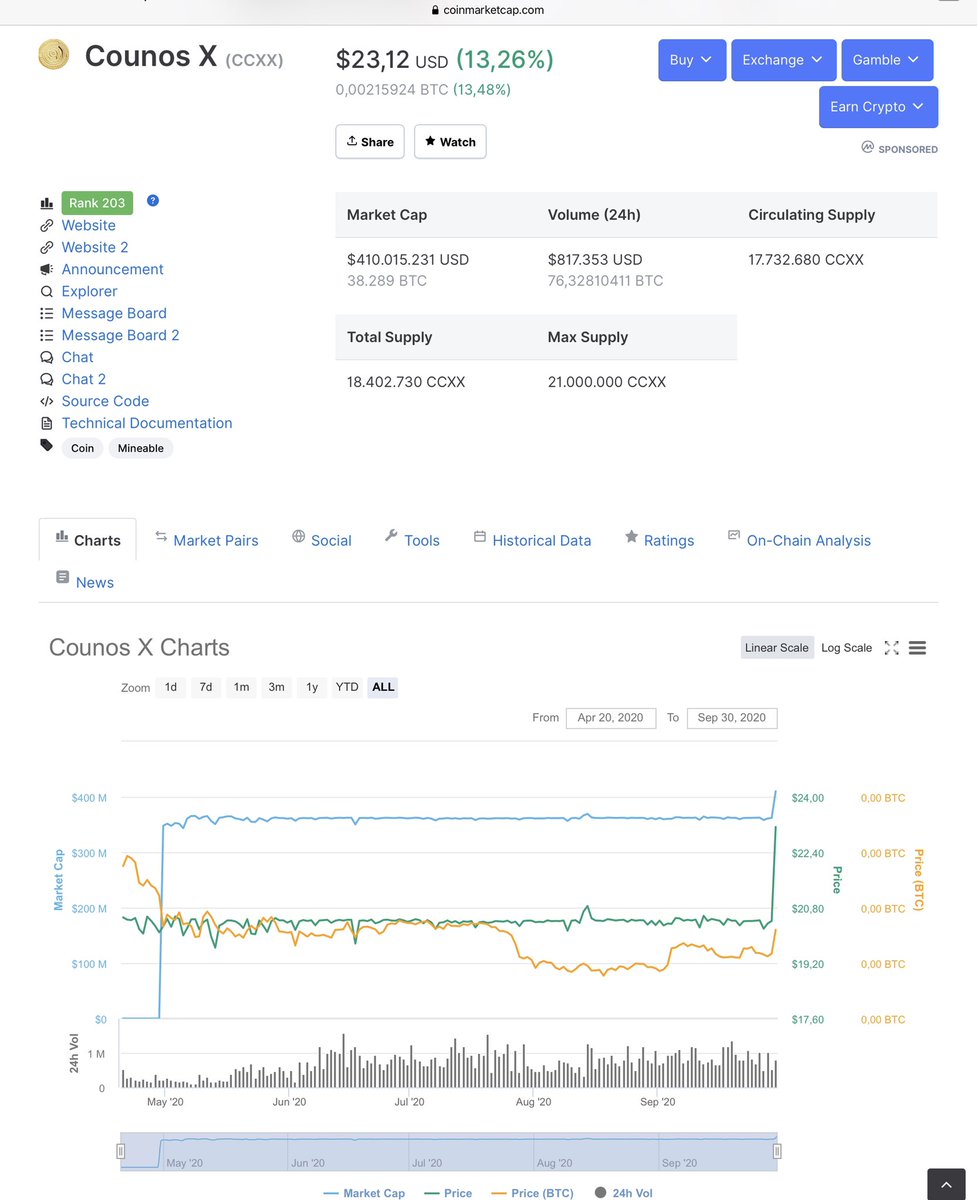Open the chart hamburger menu icon
The height and width of the screenshot is (1200, 977).
[x=917, y=648]
